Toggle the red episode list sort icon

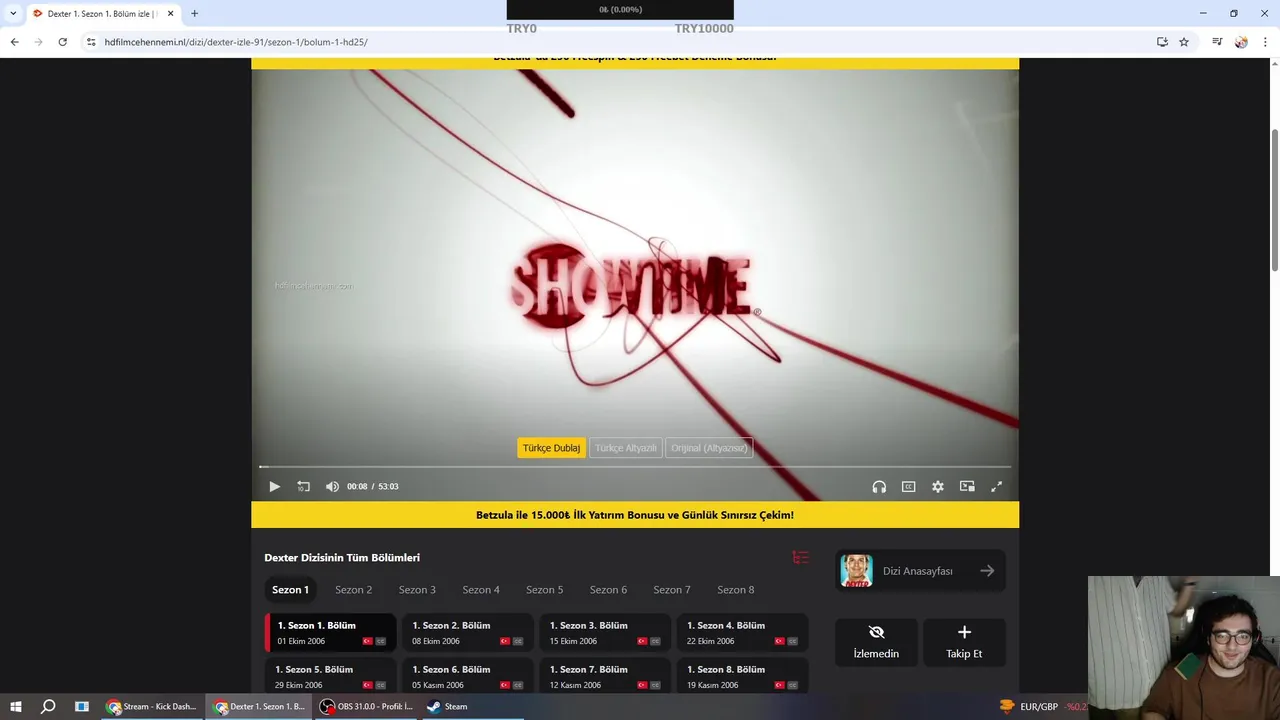(800, 558)
